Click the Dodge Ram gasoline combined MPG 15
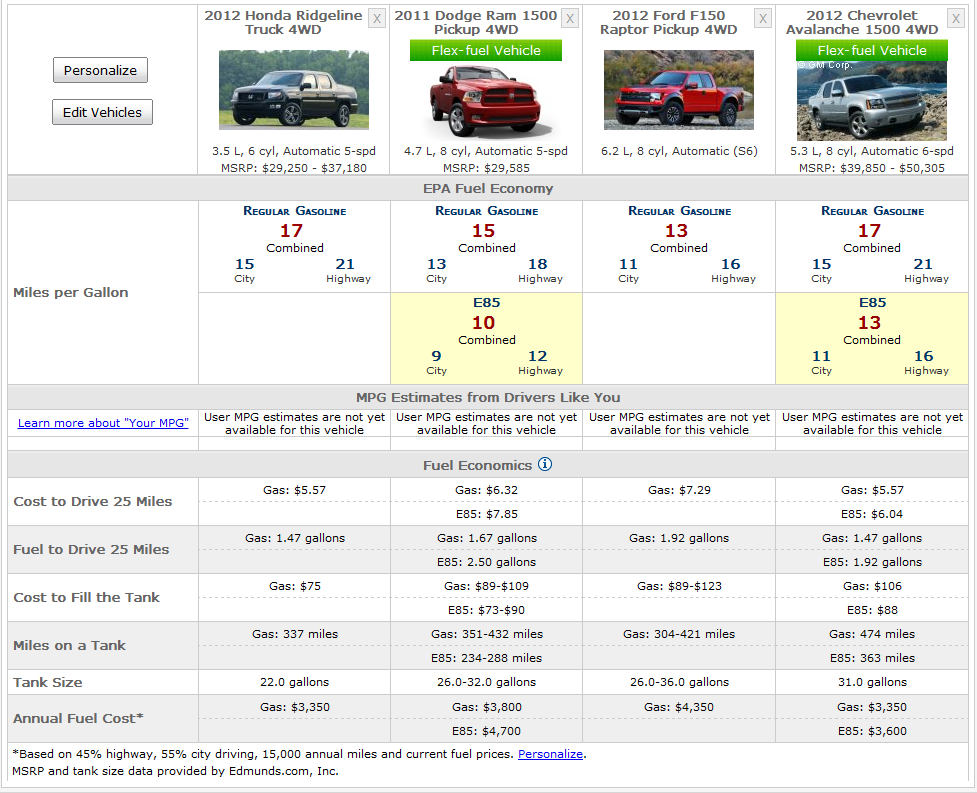977x793 pixels. click(x=484, y=230)
